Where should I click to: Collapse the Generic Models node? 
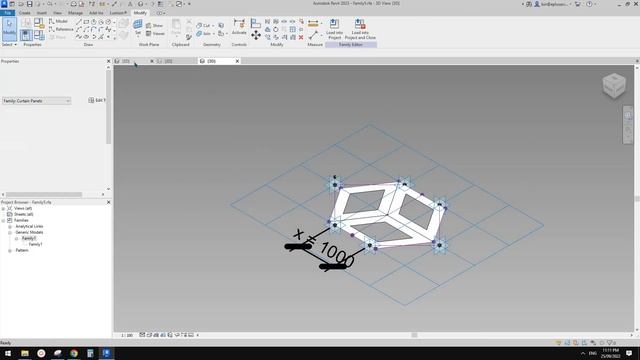(x=10, y=233)
